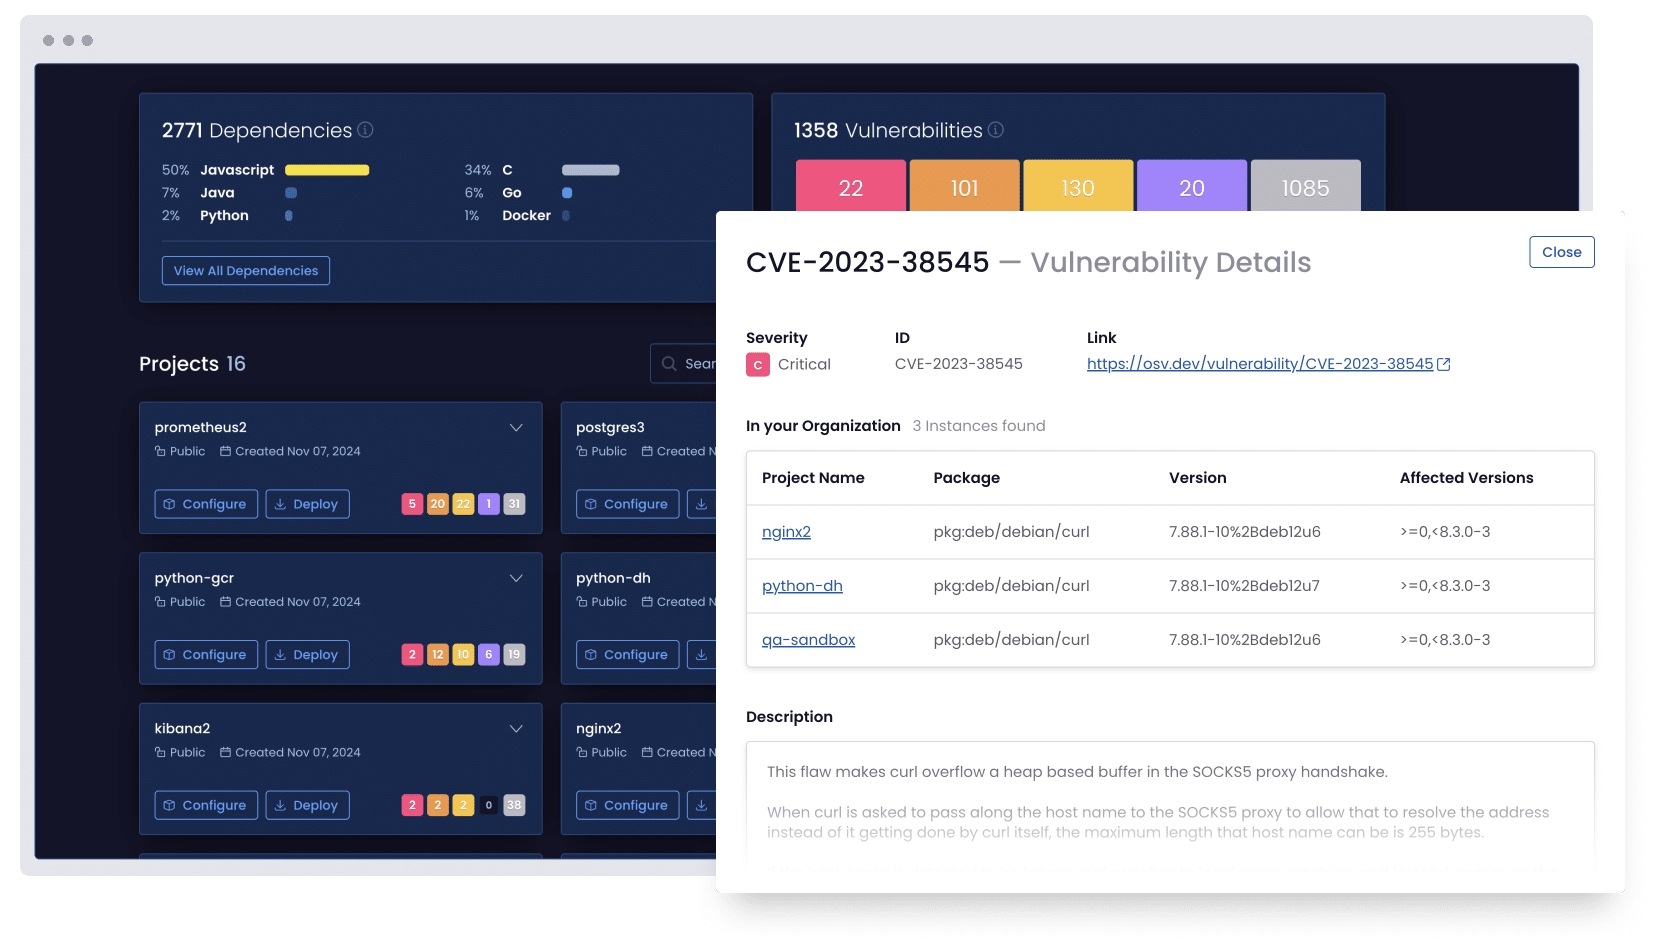Expand the prometheus2 project card
This screenshot has width=1670, height=950.
516,428
